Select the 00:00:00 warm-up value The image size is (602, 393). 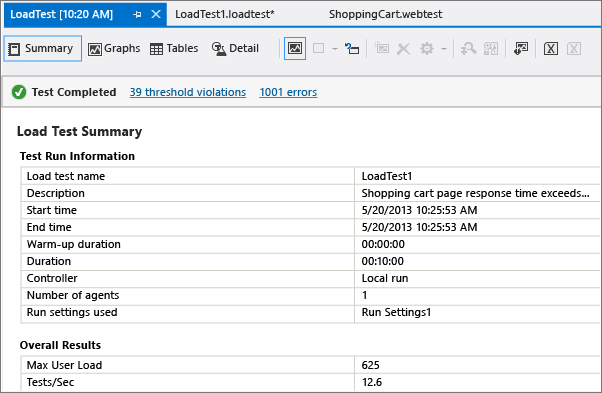(x=383, y=244)
